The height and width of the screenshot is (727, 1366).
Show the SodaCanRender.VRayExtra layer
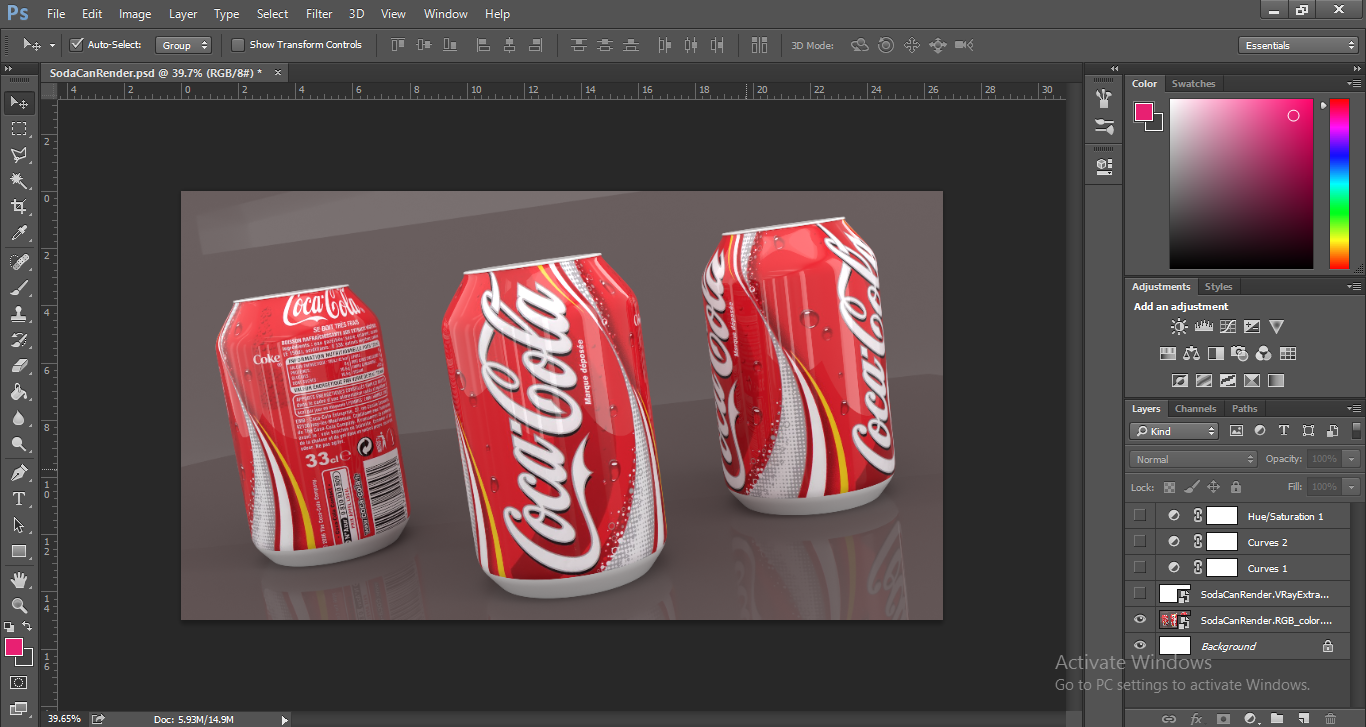pyautogui.click(x=1140, y=594)
